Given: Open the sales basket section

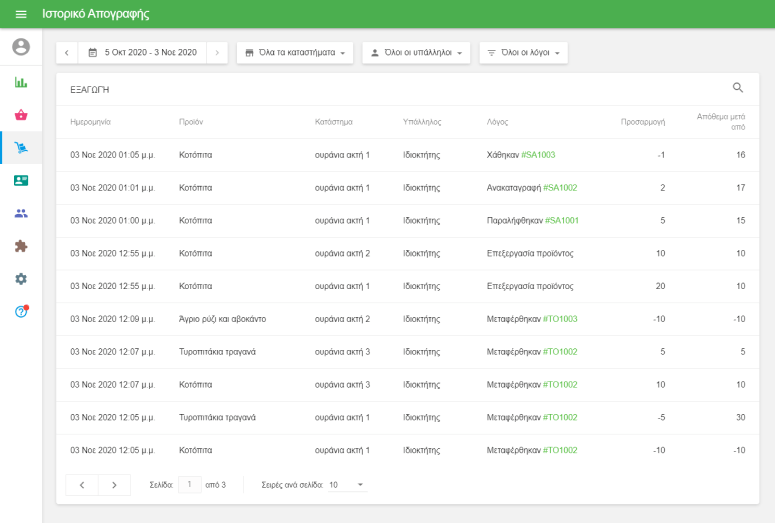Looking at the screenshot, I should [21, 115].
